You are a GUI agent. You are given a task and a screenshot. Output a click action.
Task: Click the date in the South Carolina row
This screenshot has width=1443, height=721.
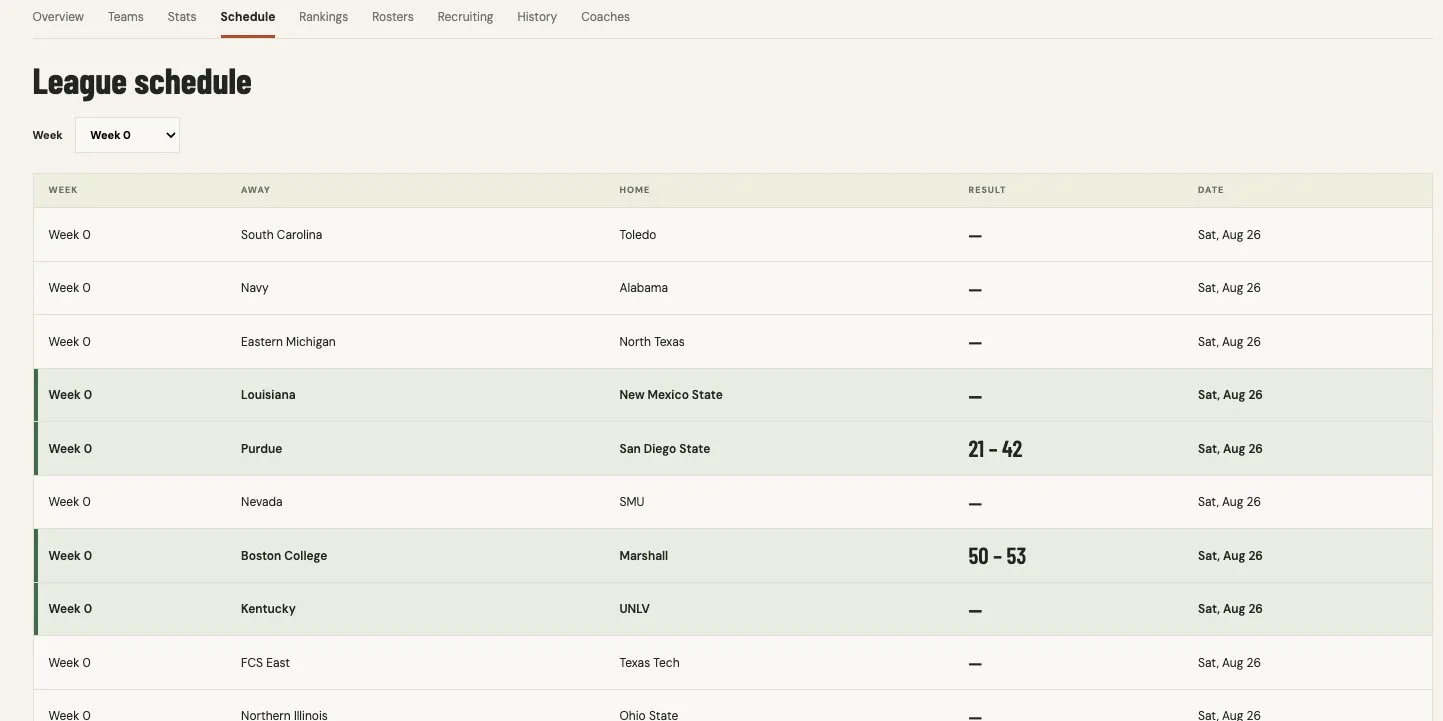pos(1229,235)
